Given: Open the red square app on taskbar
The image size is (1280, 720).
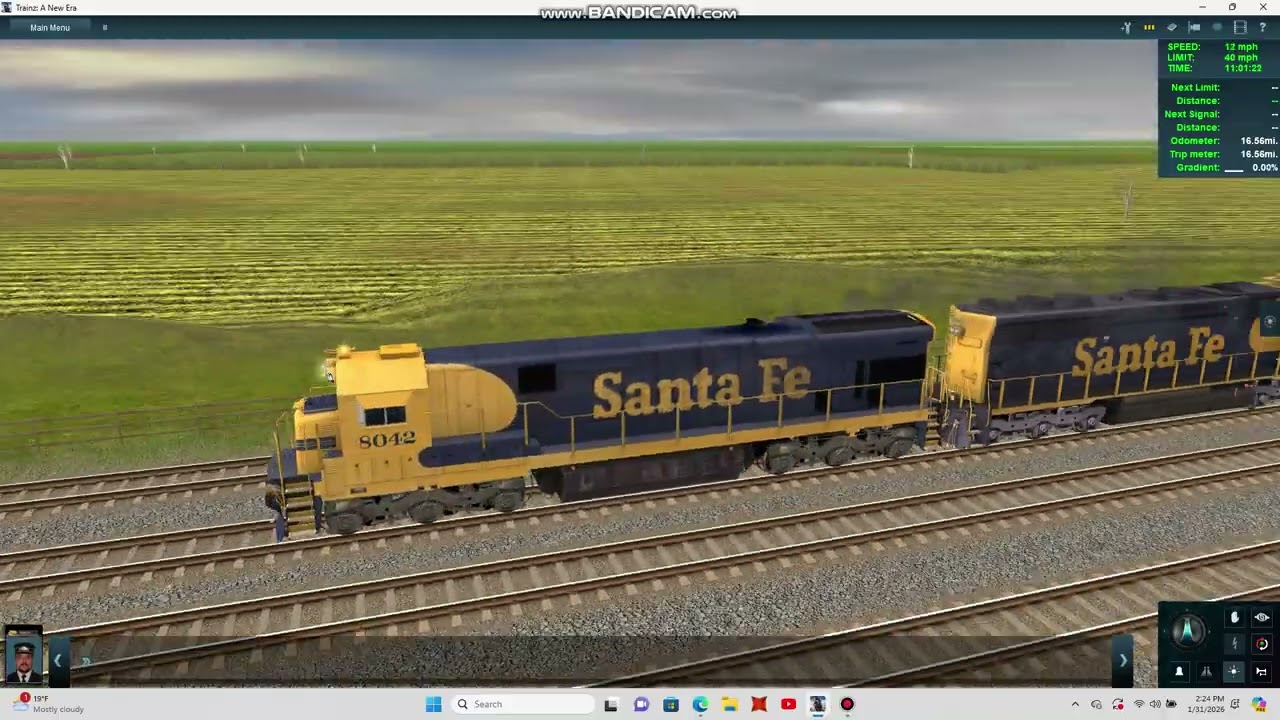Looking at the screenshot, I should tap(759, 704).
